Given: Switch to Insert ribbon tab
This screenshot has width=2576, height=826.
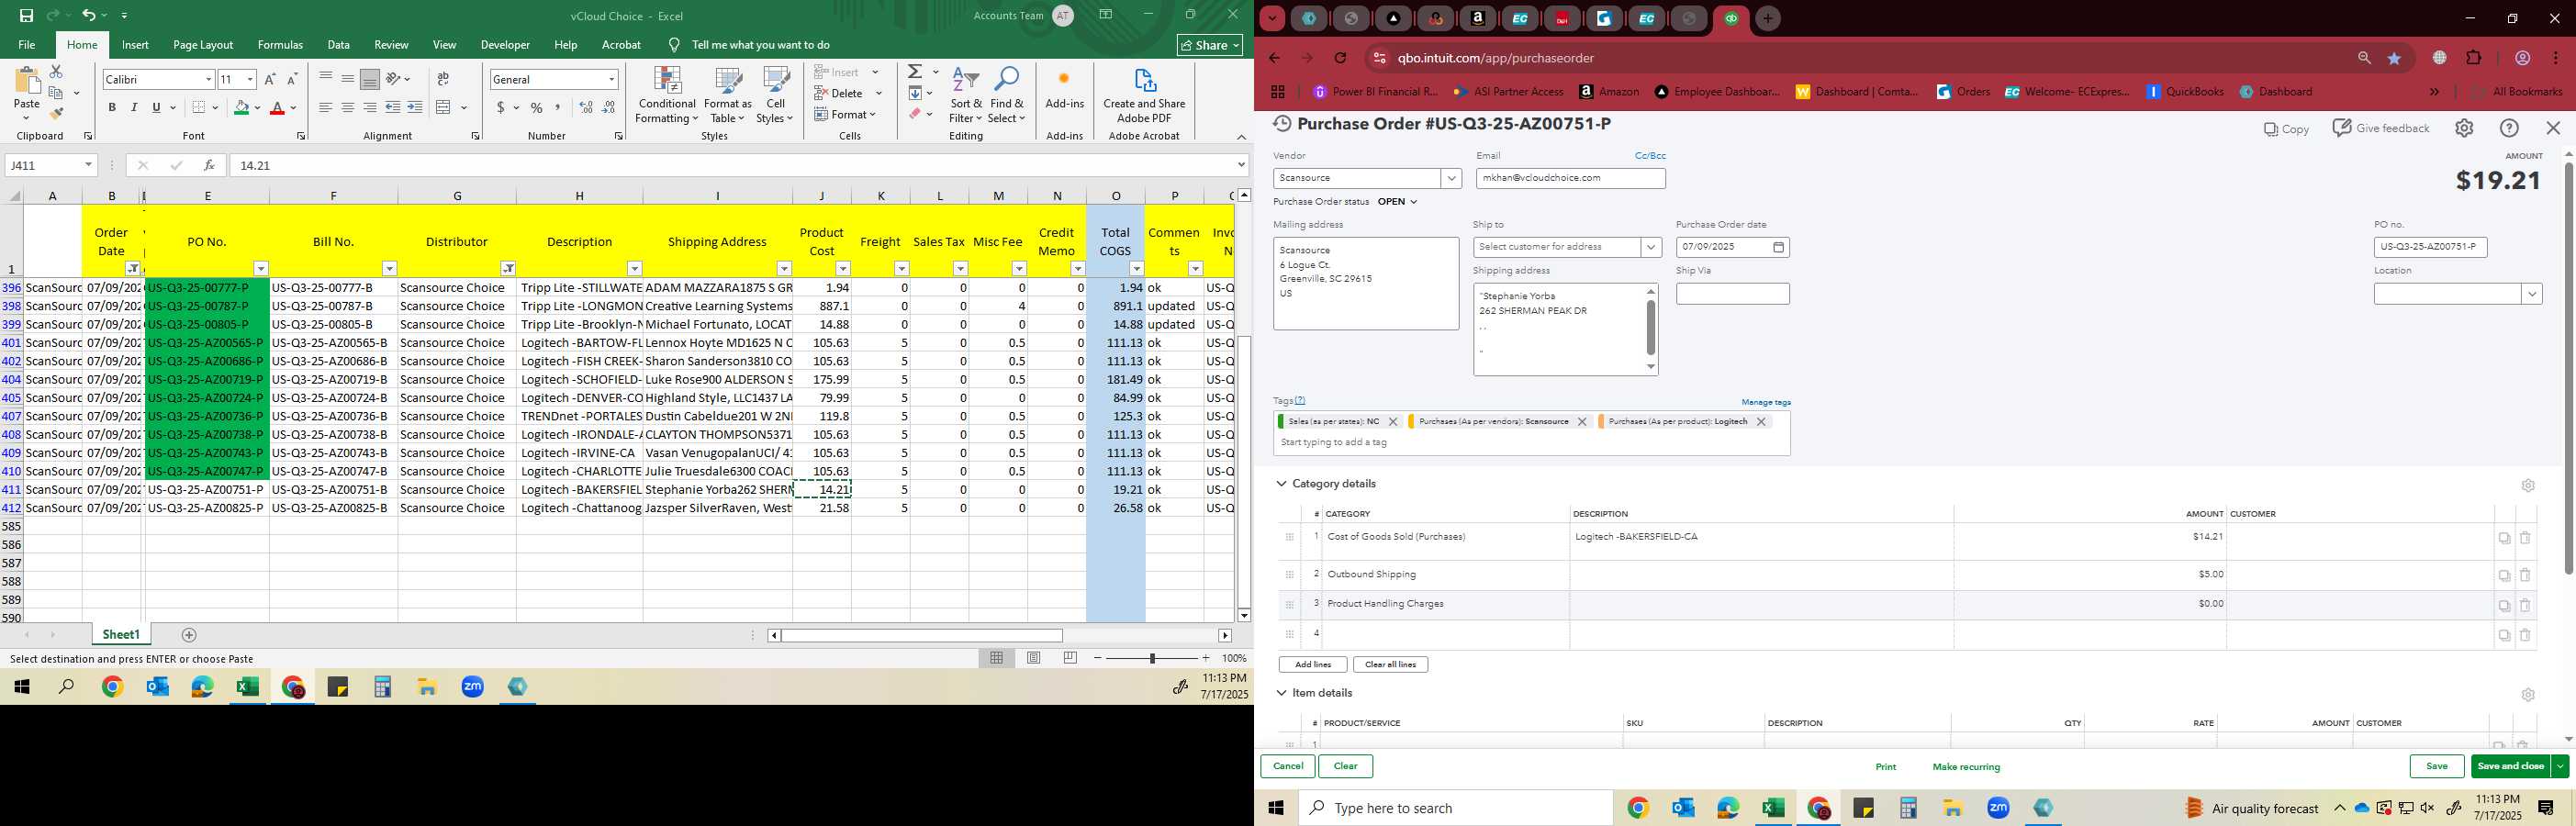Looking at the screenshot, I should pos(135,45).
